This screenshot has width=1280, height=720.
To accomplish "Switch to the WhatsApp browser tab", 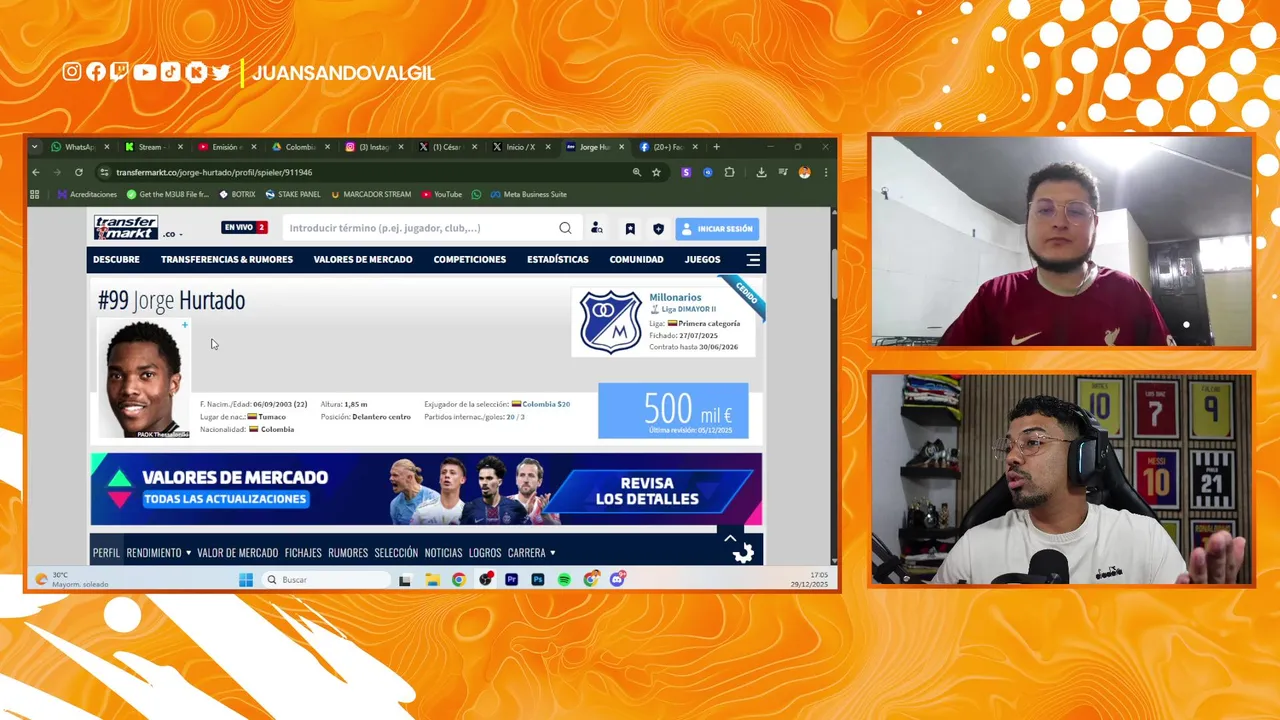I will pyautogui.click(x=80, y=147).
